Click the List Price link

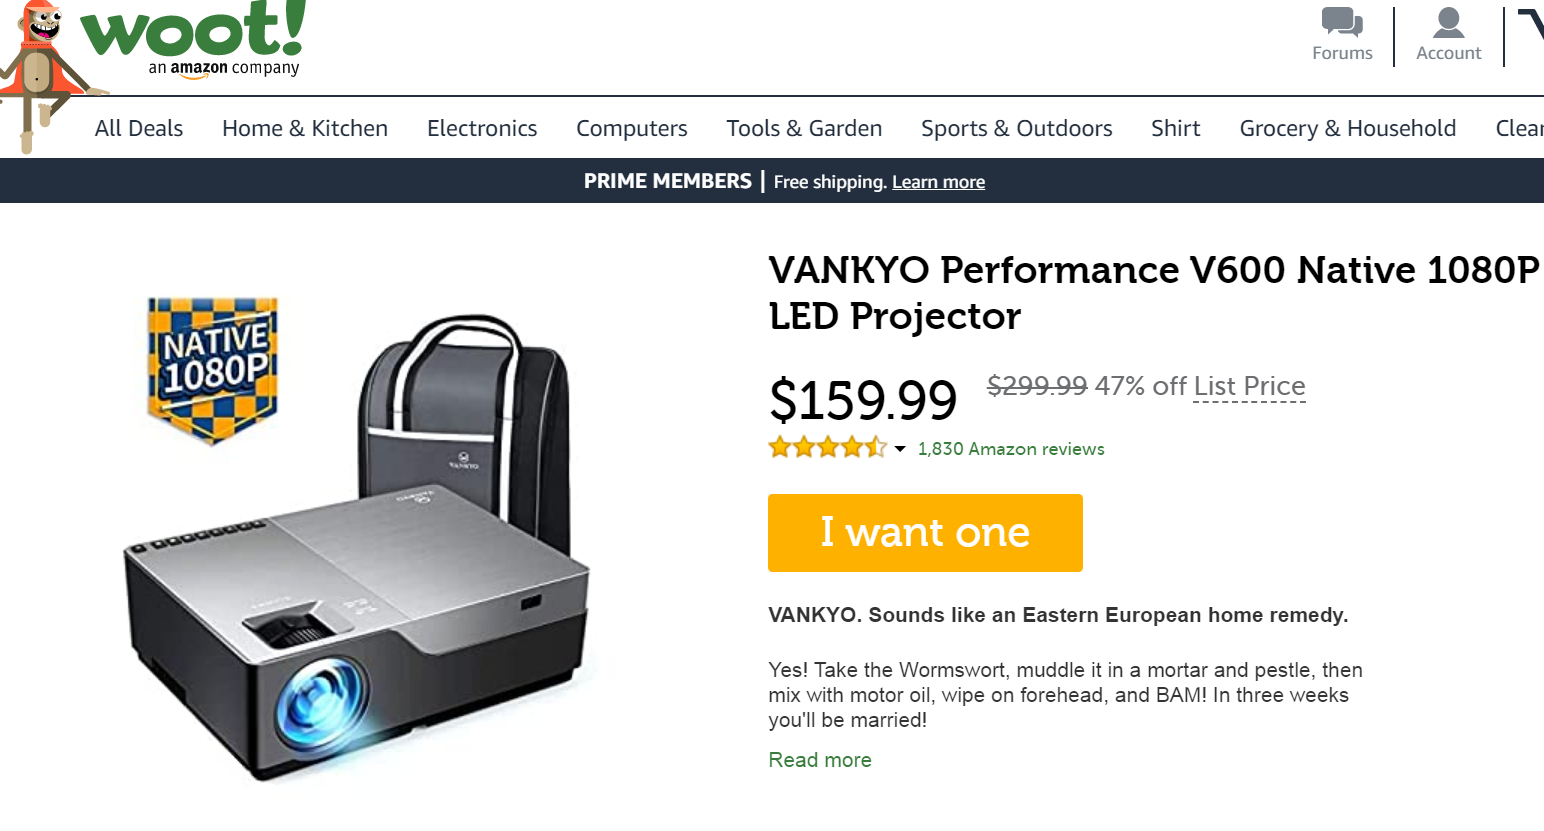coord(1249,386)
